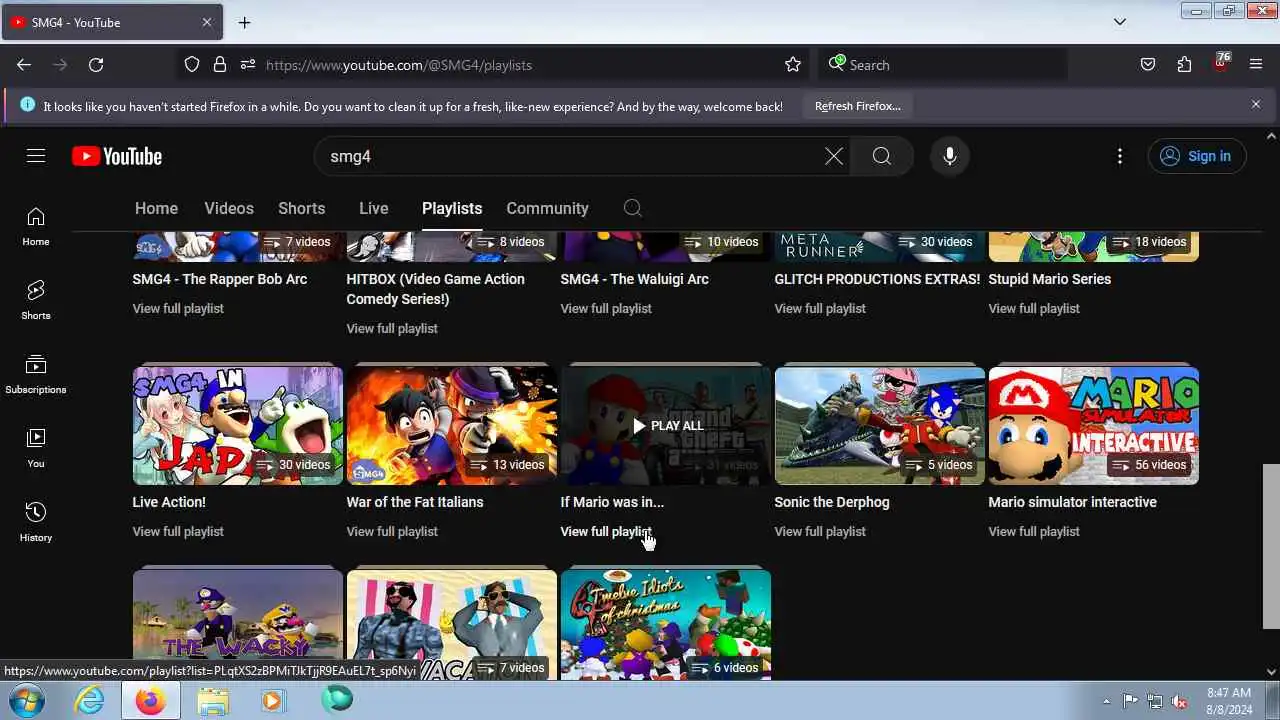
Task: Switch to the channel Community tab
Action: coord(547,208)
